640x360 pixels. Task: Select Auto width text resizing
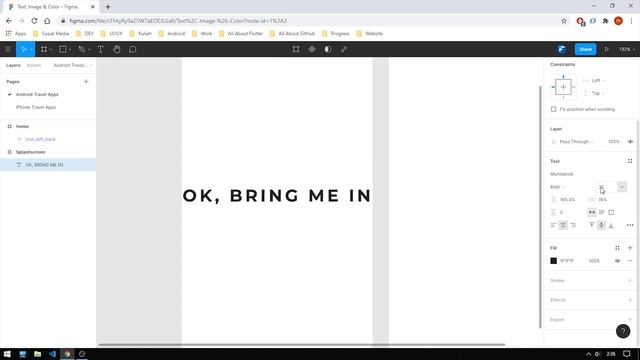coord(591,212)
